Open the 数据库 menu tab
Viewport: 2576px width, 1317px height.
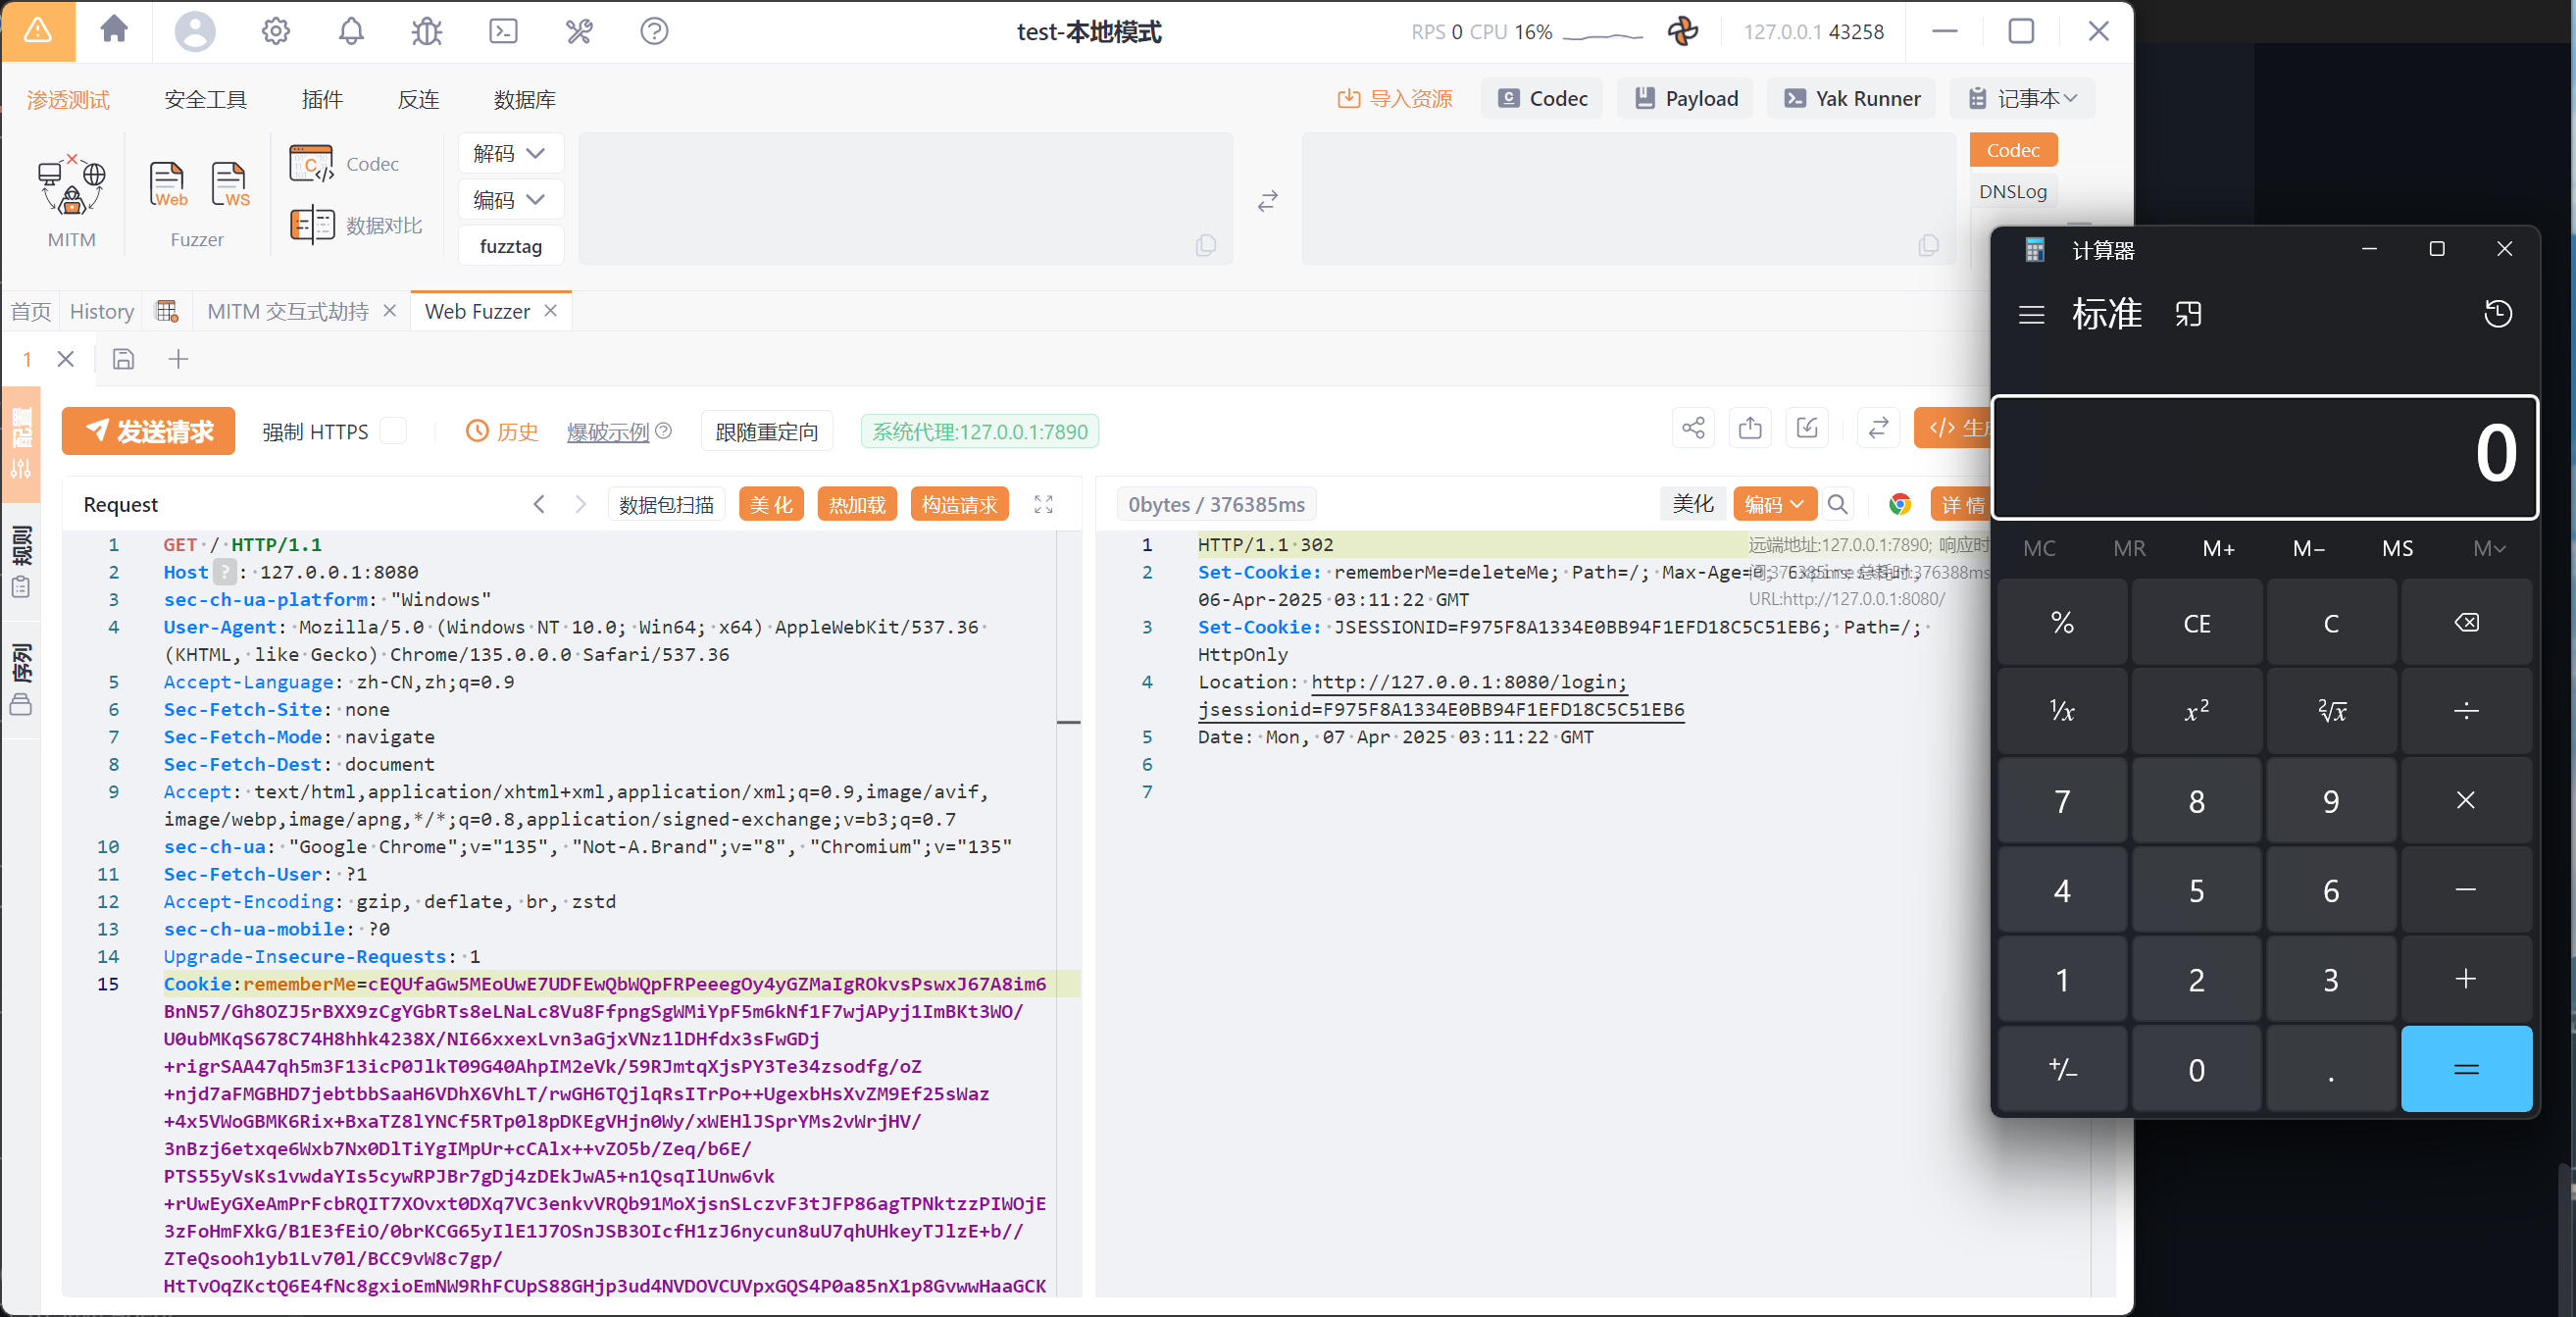524,99
